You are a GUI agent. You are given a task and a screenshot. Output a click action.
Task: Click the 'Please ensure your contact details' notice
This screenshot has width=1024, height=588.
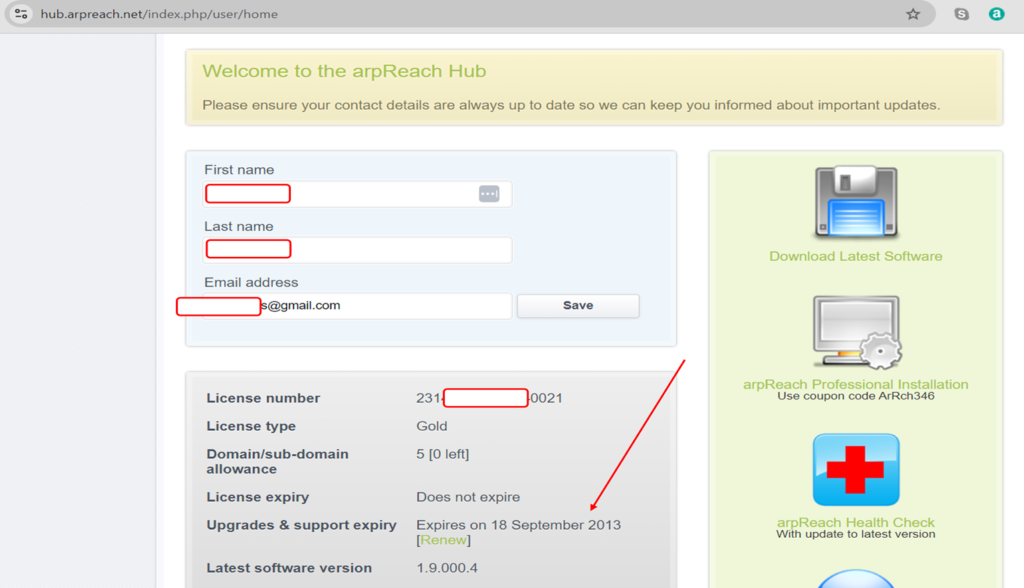[571, 105]
